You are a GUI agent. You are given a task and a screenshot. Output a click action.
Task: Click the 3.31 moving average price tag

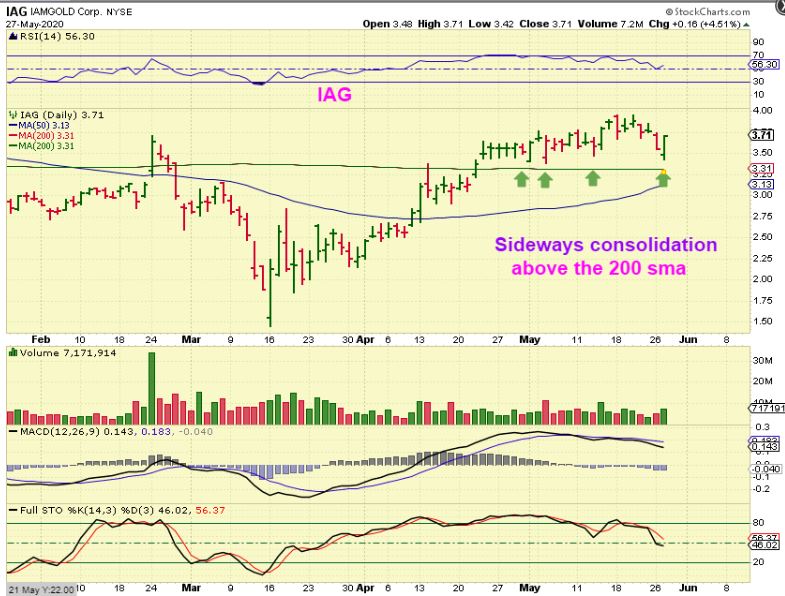click(761, 169)
